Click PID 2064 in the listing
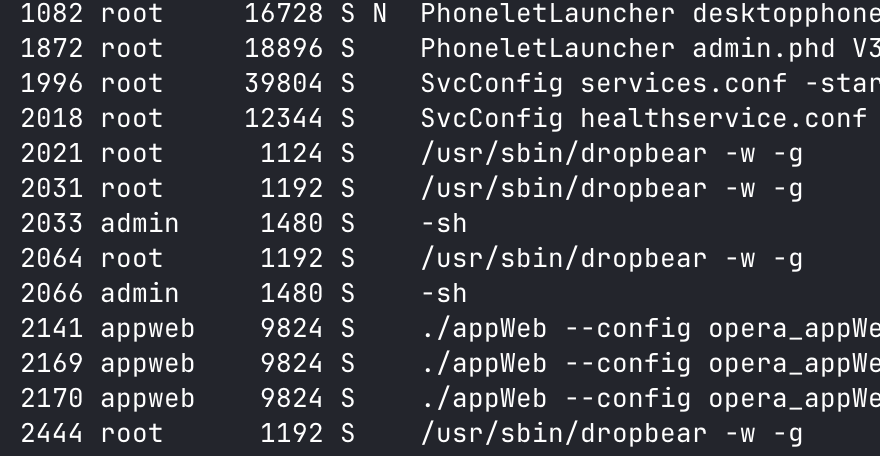This screenshot has width=880, height=456. point(52,259)
